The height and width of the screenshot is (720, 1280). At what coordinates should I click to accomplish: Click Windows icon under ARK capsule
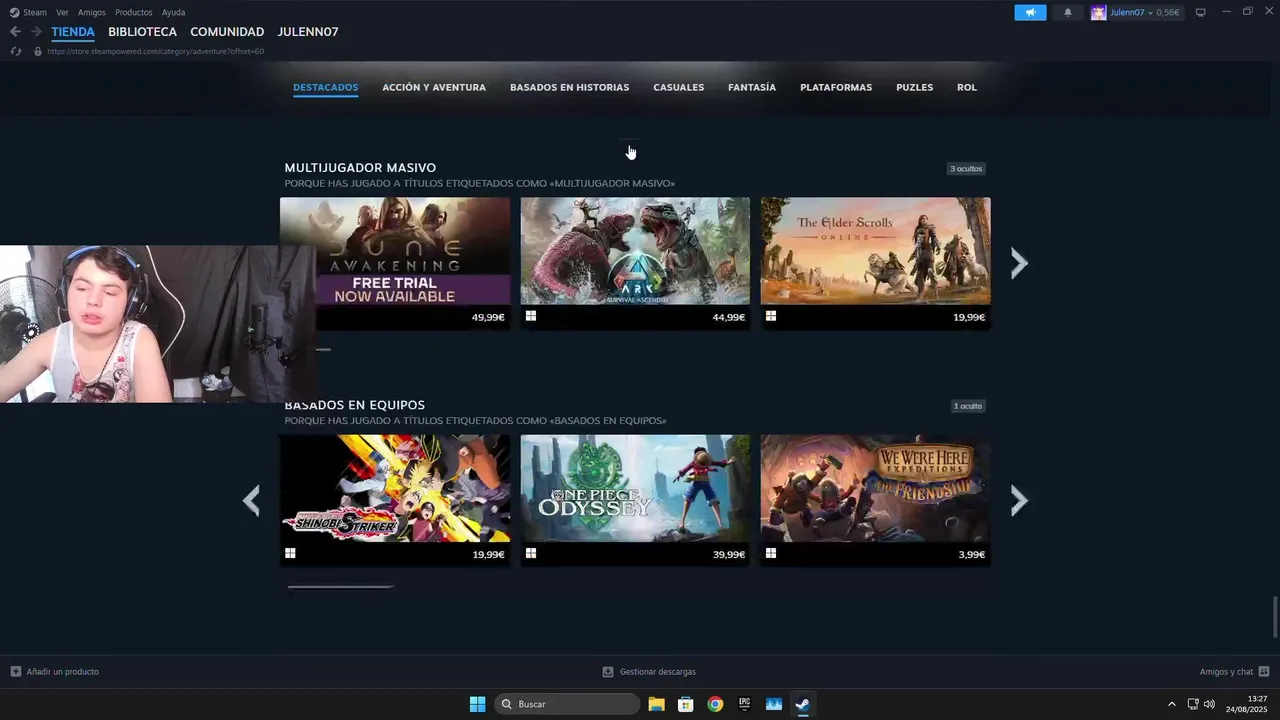tap(531, 316)
